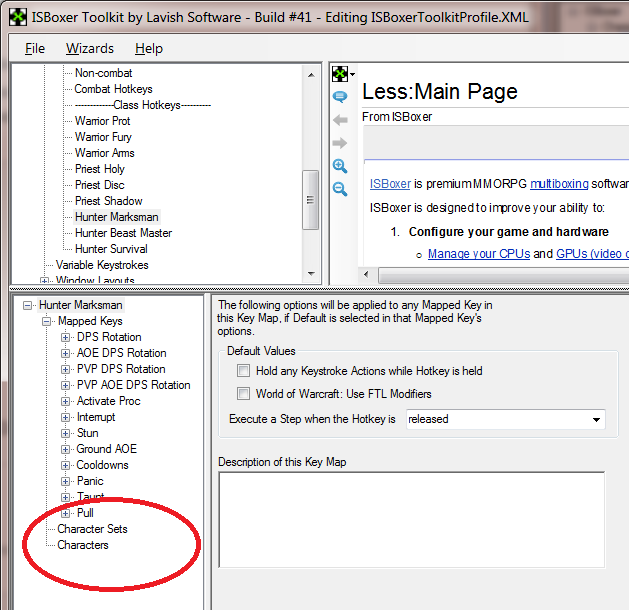Expand the Pull node
The width and height of the screenshot is (629, 610).
(x=65, y=513)
